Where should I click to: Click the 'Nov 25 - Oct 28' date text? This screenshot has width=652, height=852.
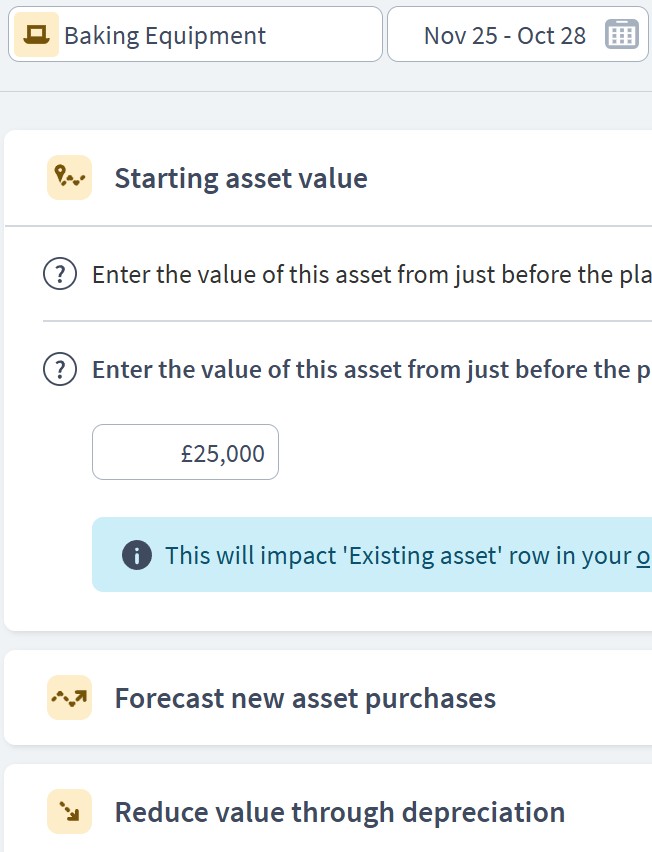[x=505, y=36]
